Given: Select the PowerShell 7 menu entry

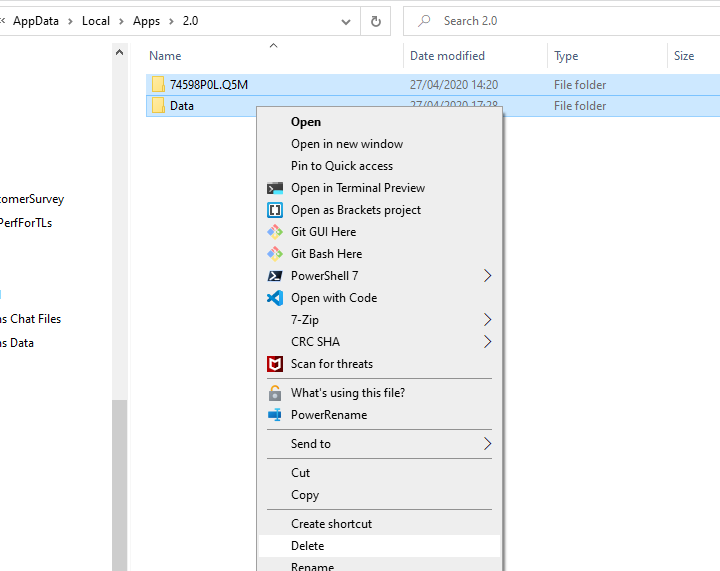Looking at the screenshot, I should (x=379, y=276).
